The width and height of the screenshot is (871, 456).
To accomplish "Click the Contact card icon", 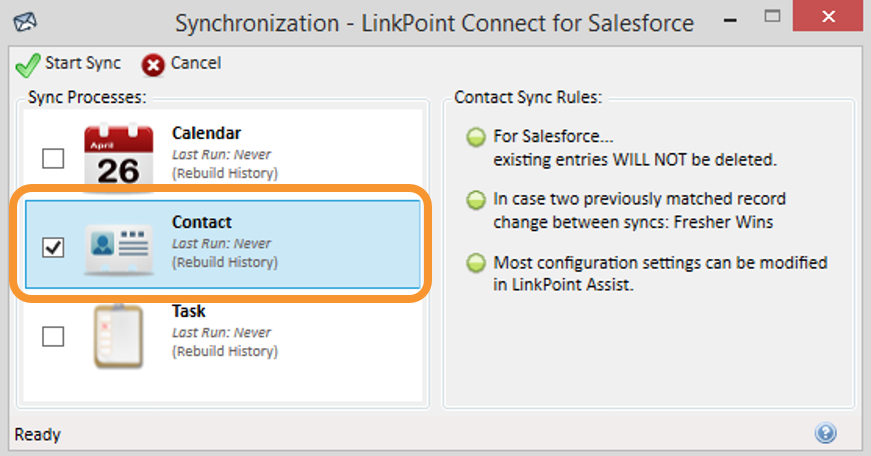I will [118, 248].
